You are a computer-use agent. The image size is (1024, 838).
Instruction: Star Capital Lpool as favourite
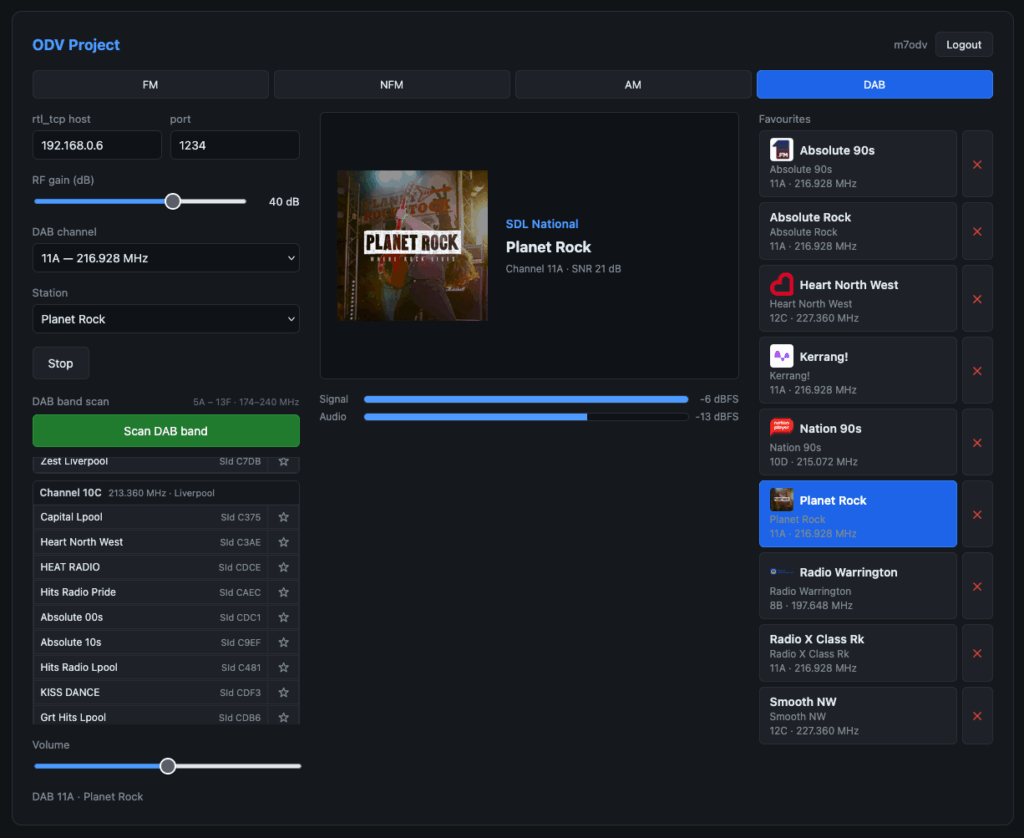(x=283, y=517)
